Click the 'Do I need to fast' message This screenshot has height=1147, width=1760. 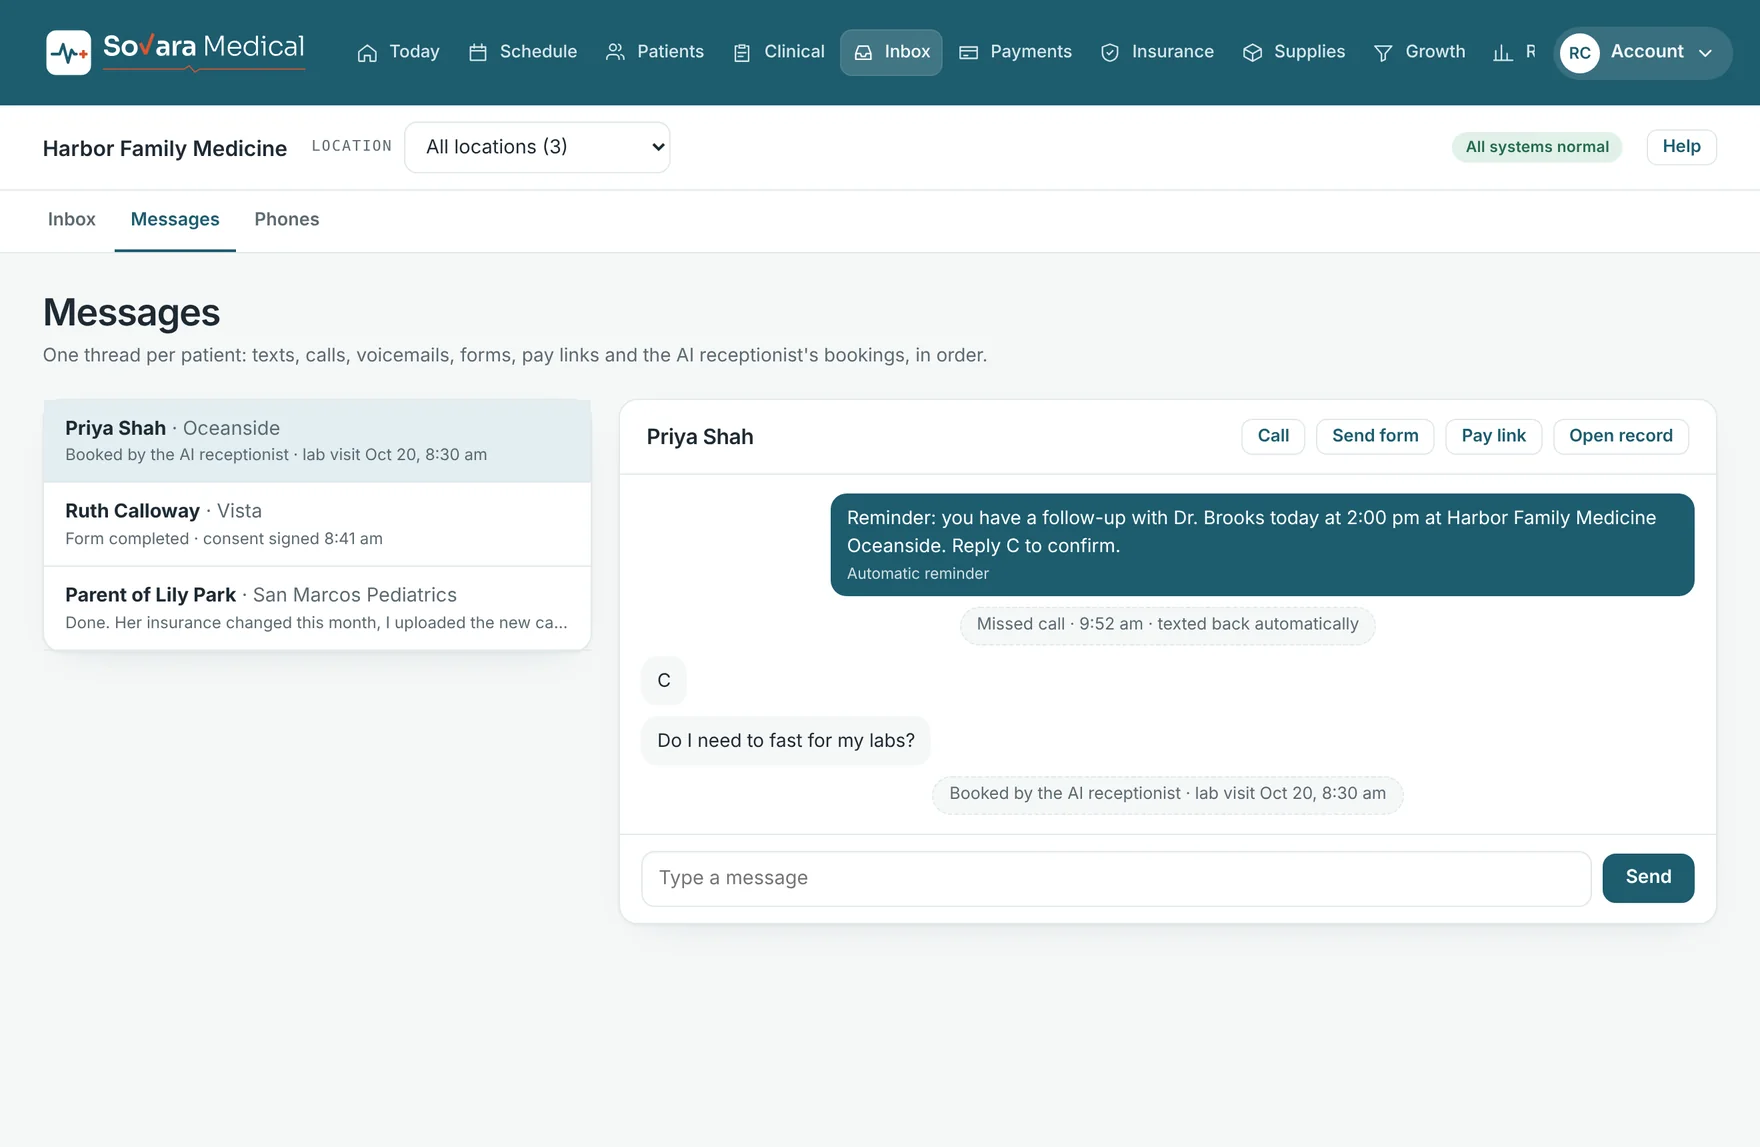(785, 741)
